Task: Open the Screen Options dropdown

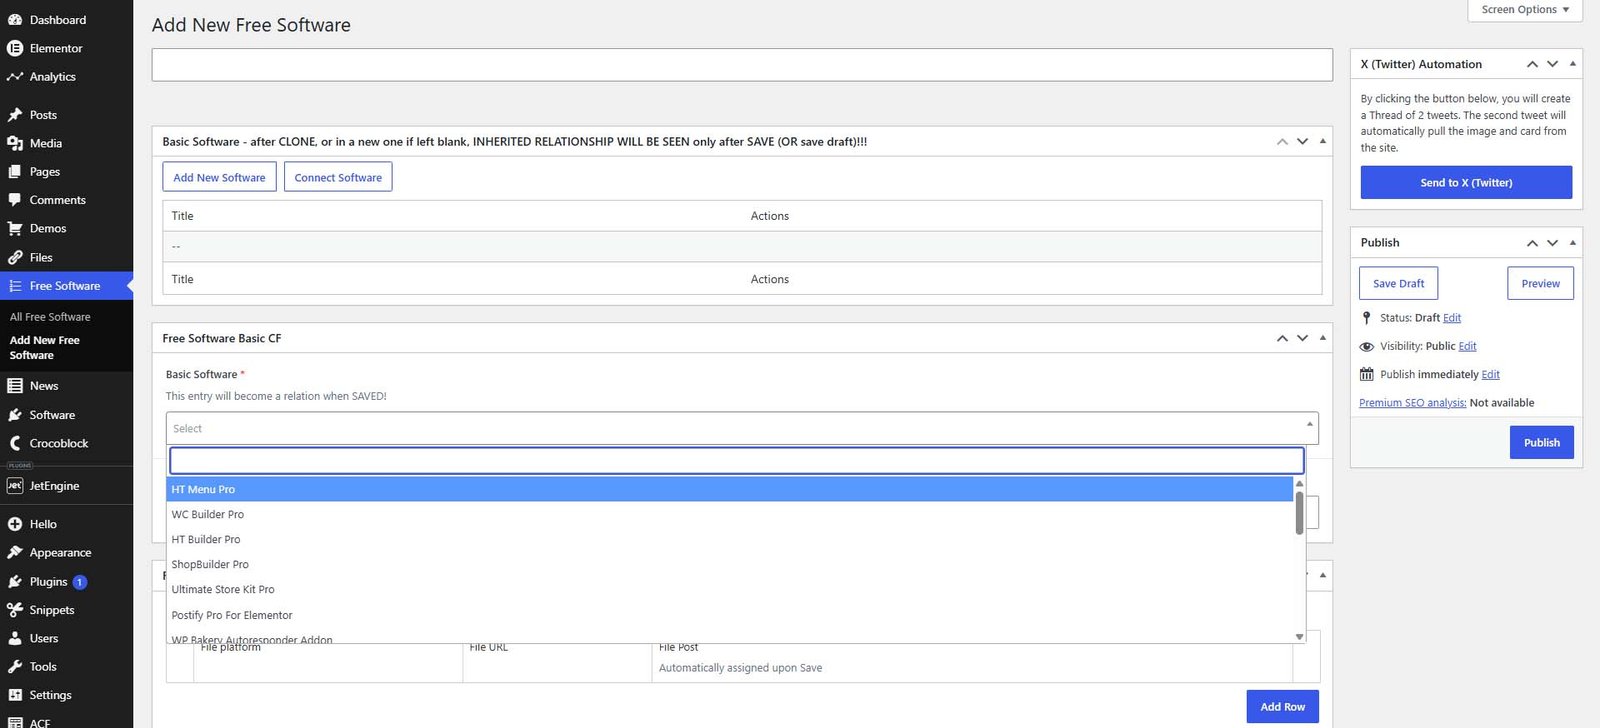Action: pyautogui.click(x=1525, y=10)
